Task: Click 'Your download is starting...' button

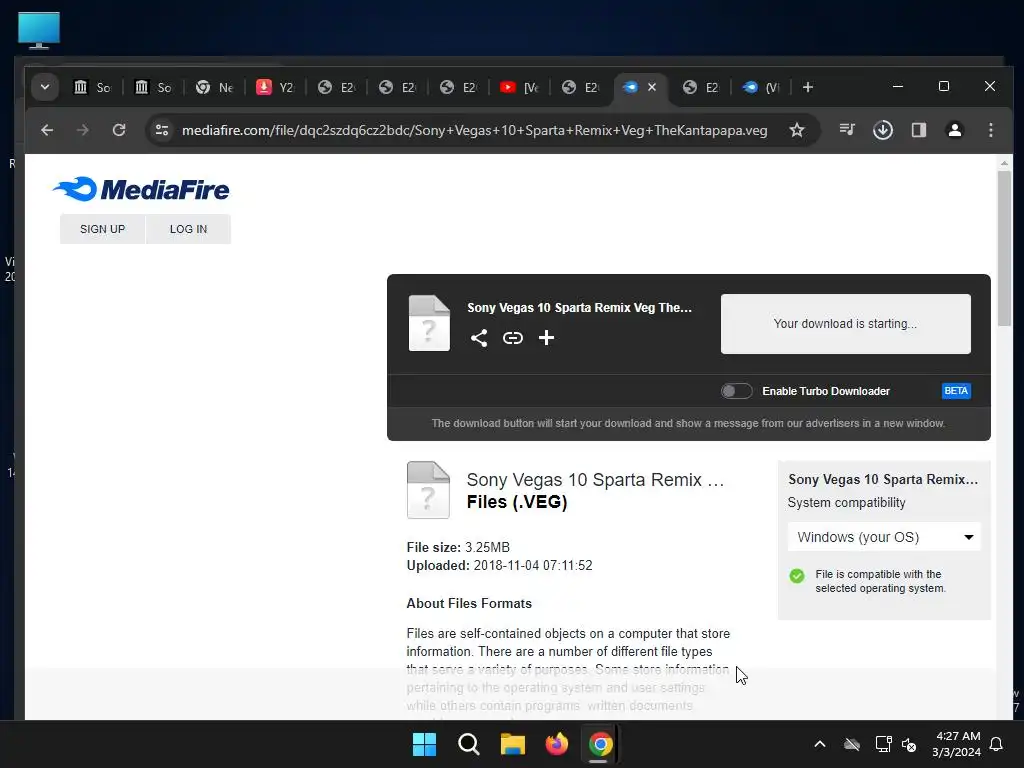Action: point(845,324)
